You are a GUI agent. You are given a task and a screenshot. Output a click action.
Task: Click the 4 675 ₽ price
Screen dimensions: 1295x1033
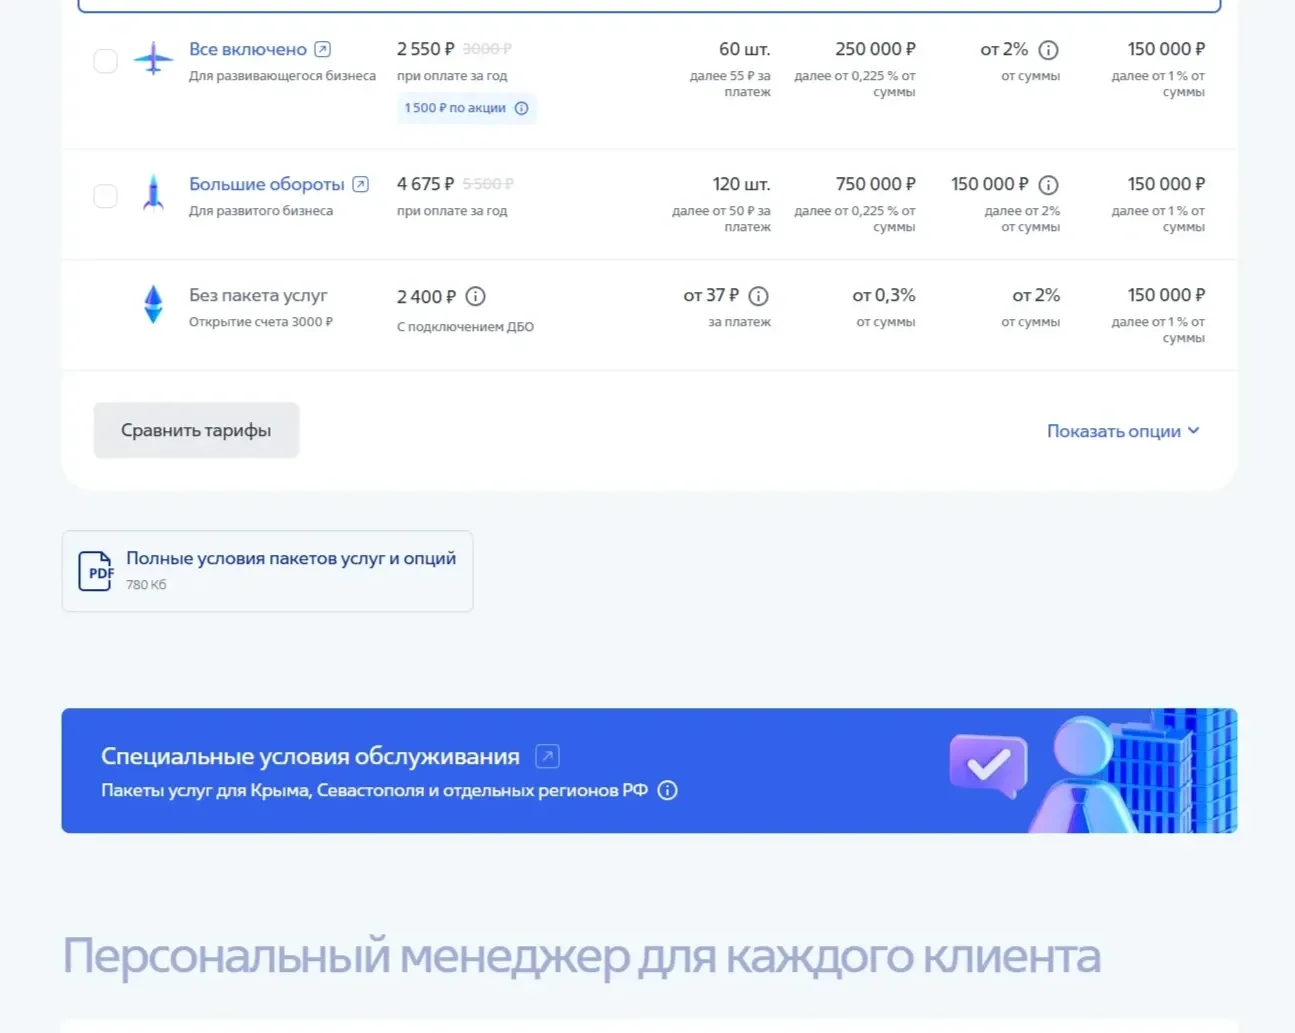point(426,184)
